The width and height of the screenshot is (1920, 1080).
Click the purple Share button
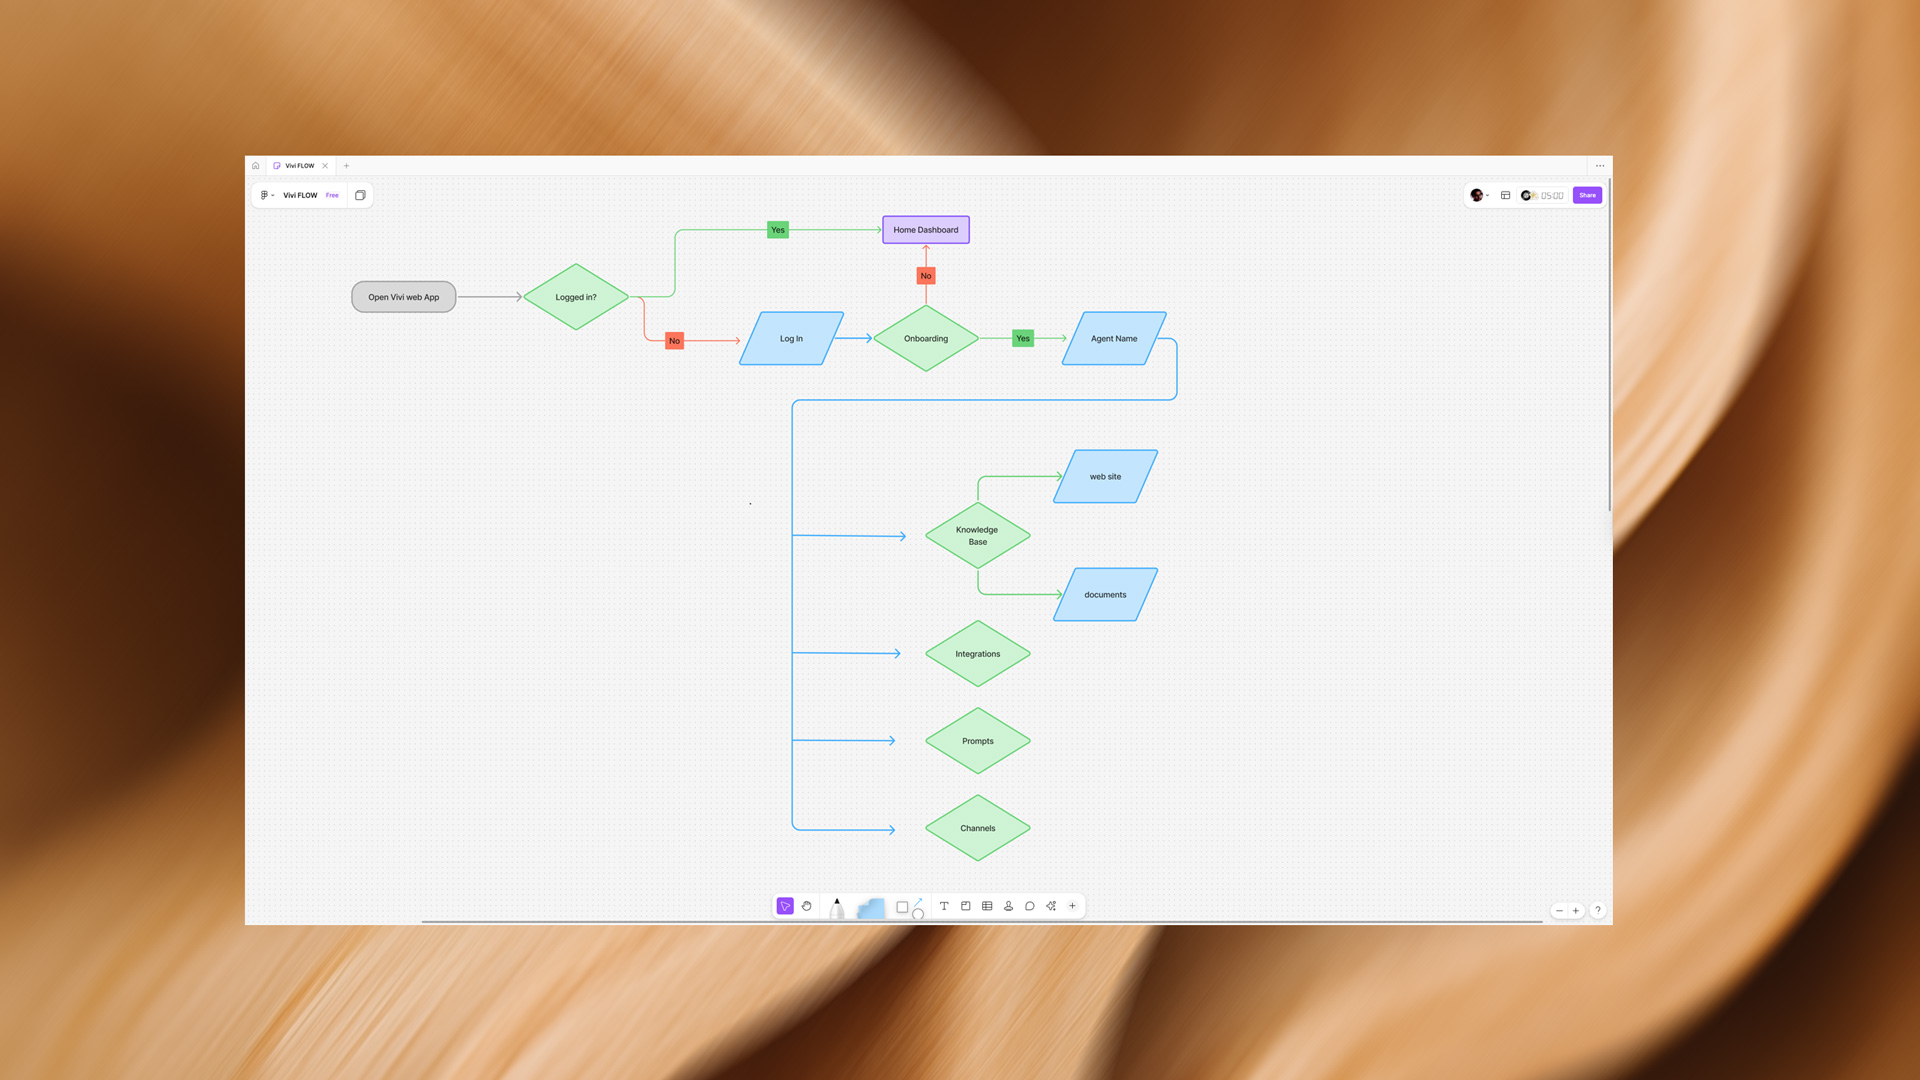pos(1587,195)
